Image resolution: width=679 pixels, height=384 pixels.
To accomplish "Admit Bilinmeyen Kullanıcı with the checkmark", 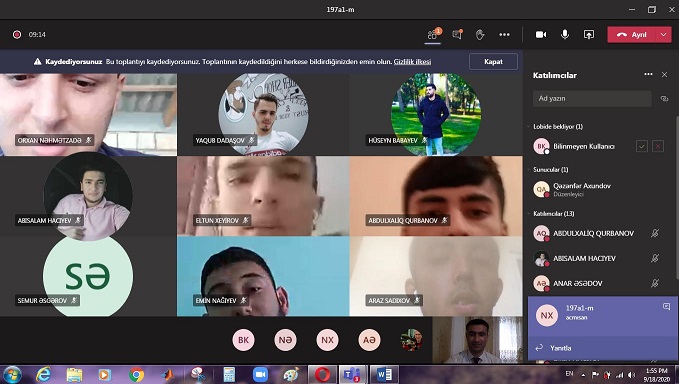I will point(642,146).
